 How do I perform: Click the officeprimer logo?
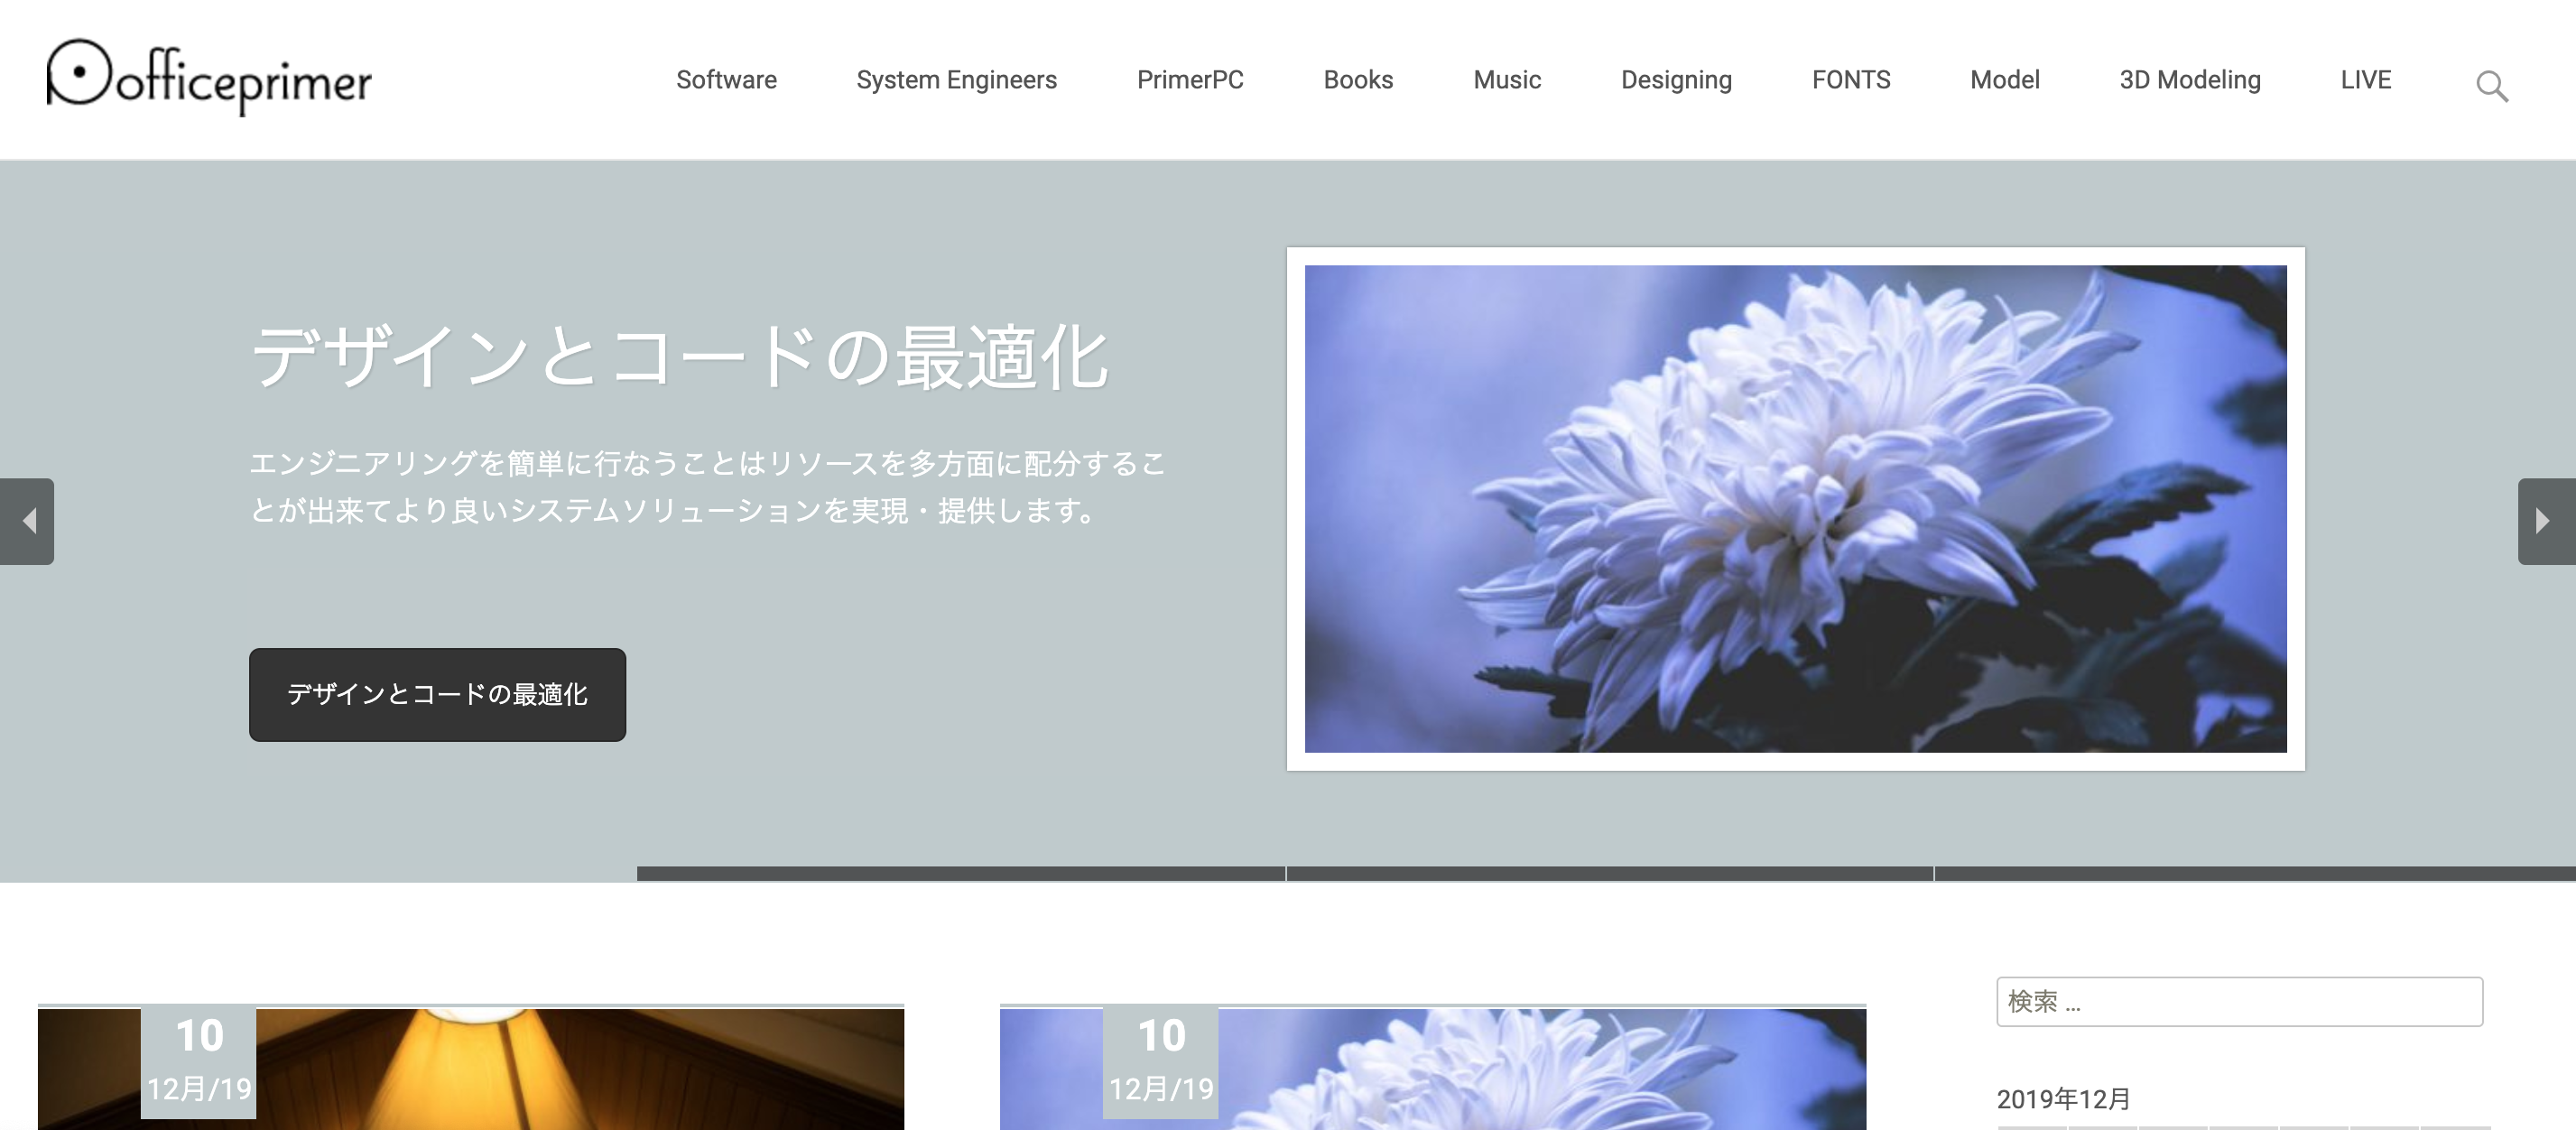click(209, 77)
